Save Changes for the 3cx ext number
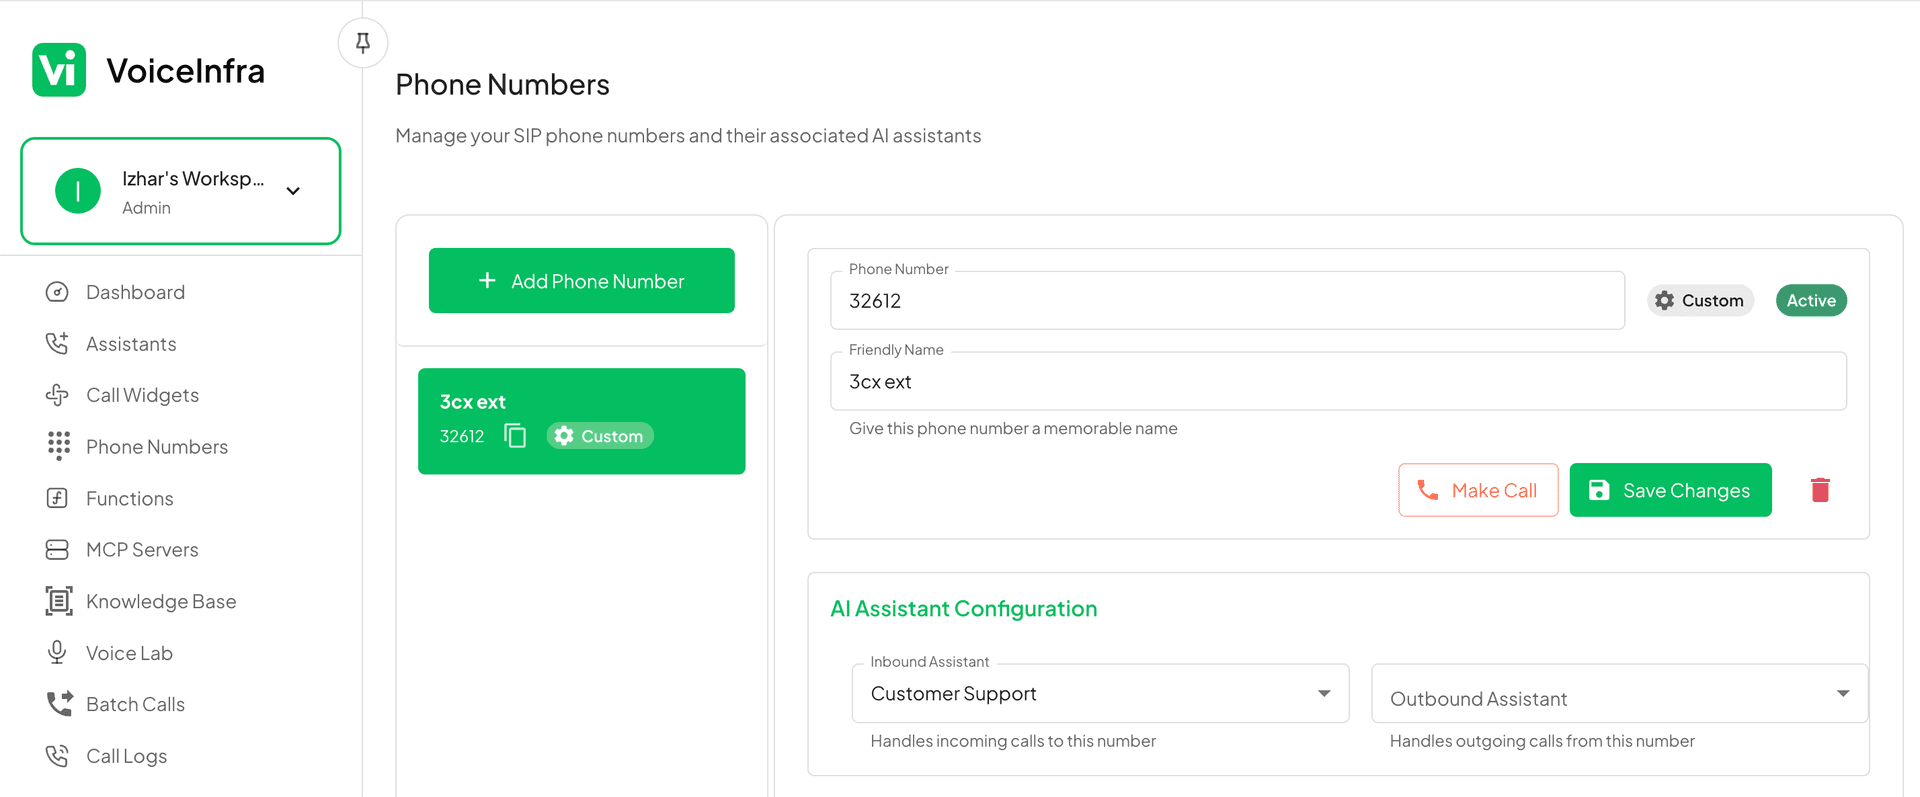The width and height of the screenshot is (1920, 797). pos(1670,490)
